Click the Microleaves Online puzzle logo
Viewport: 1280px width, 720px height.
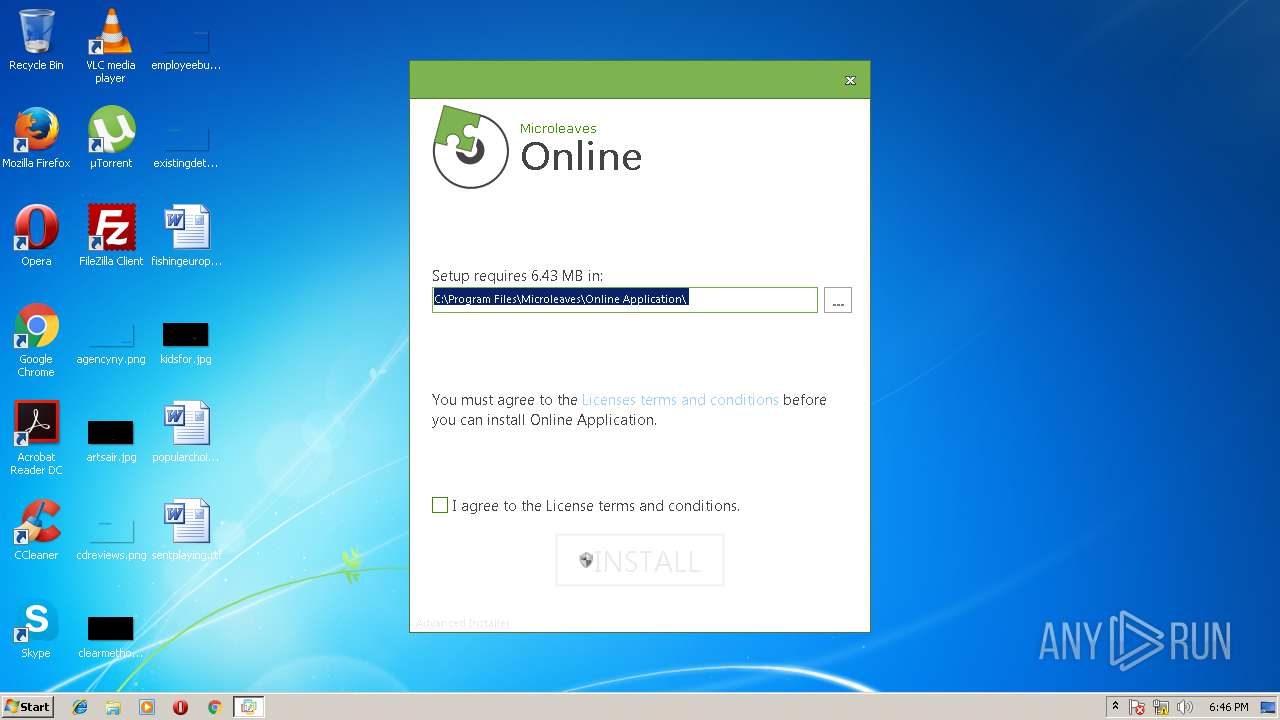(470, 147)
